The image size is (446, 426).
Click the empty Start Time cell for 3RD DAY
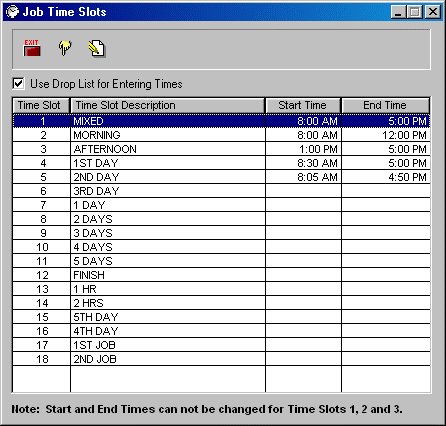(304, 191)
